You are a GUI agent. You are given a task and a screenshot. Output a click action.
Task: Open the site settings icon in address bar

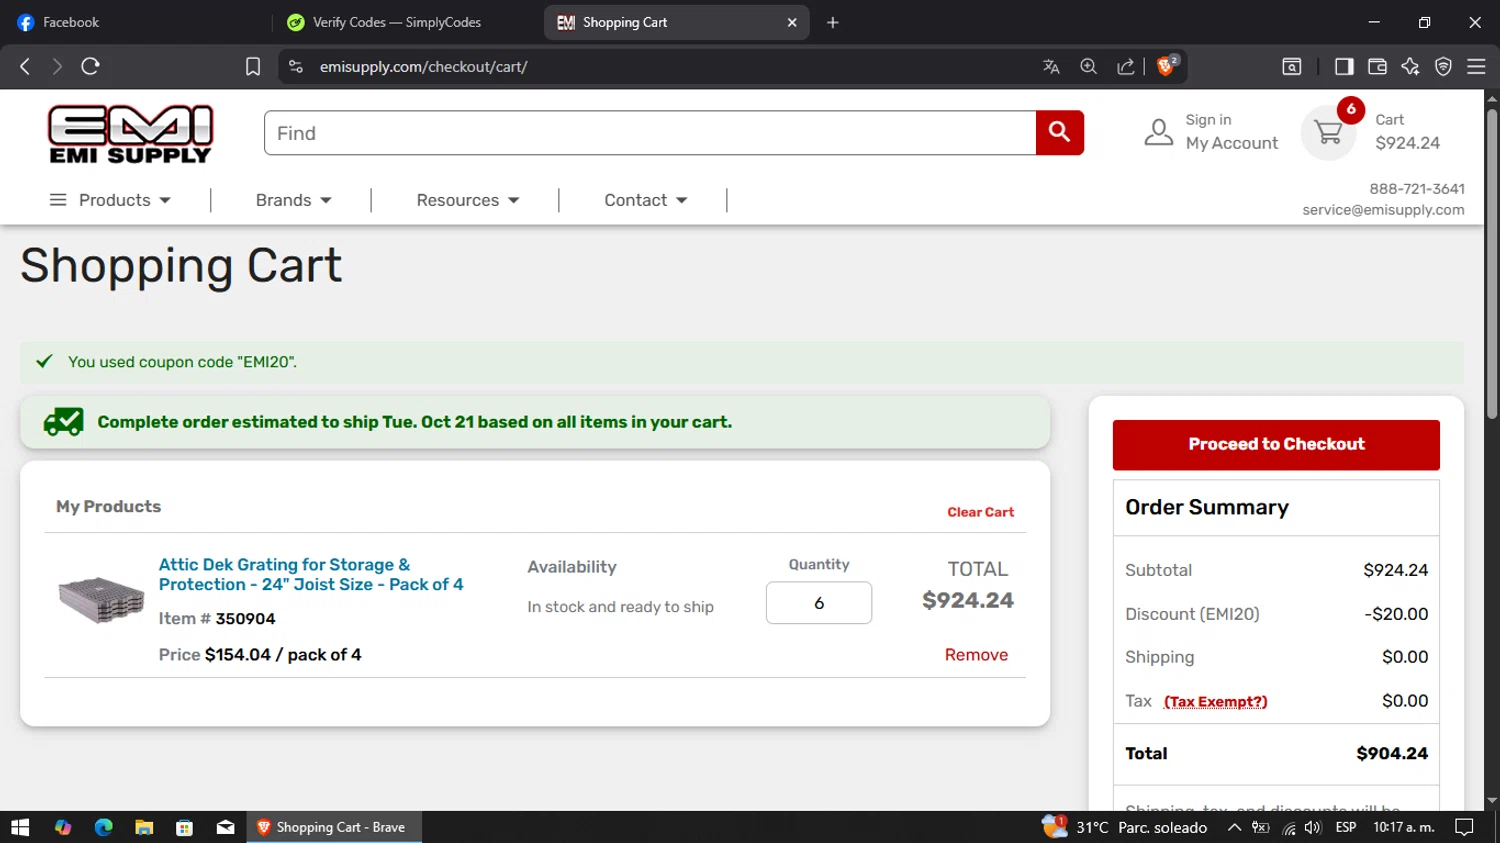point(295,66)
